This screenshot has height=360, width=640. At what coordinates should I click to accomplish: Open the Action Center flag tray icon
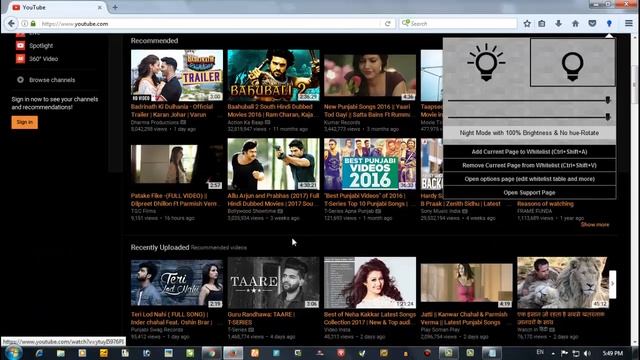tap(564, 353)
